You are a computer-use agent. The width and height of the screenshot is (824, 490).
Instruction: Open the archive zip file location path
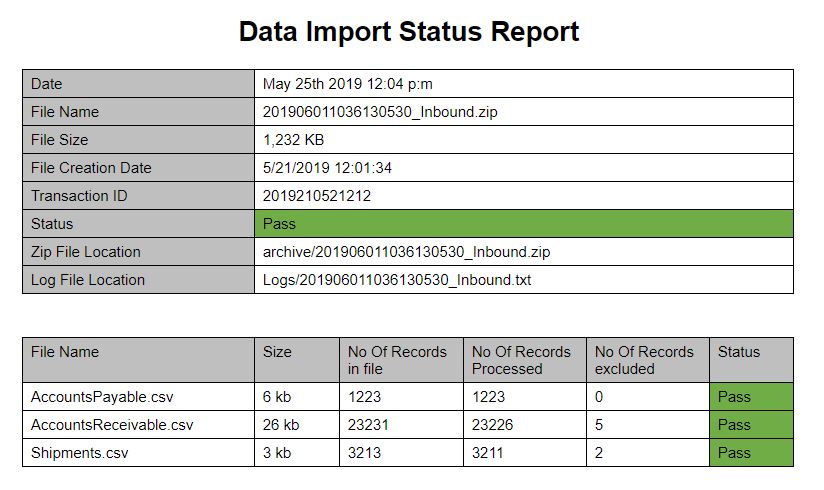(406, 252)
